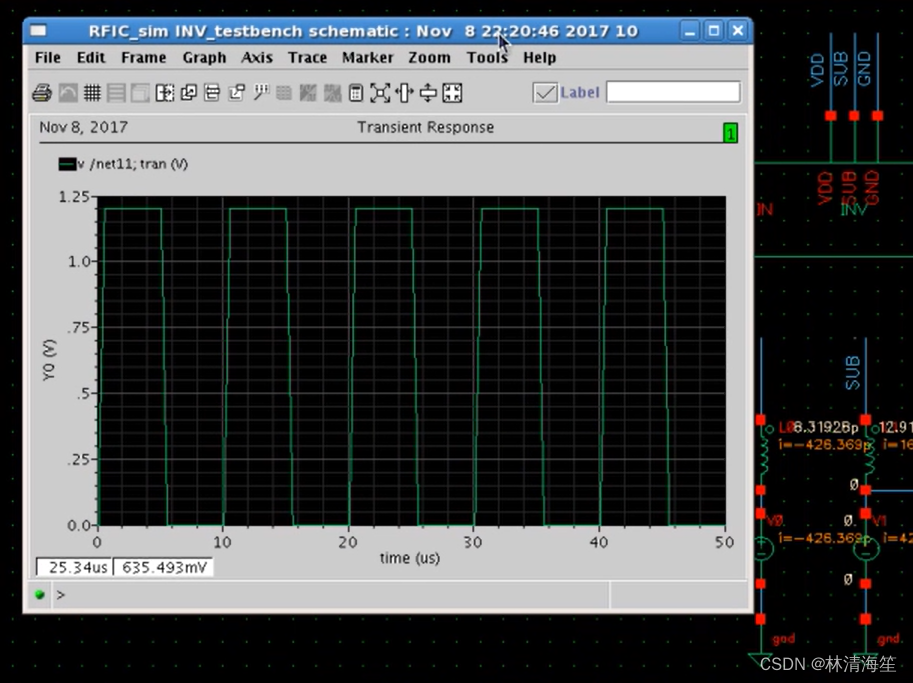Open the Tools menu
The height and width of the screenshot is (683, 913).
(487, 58)
